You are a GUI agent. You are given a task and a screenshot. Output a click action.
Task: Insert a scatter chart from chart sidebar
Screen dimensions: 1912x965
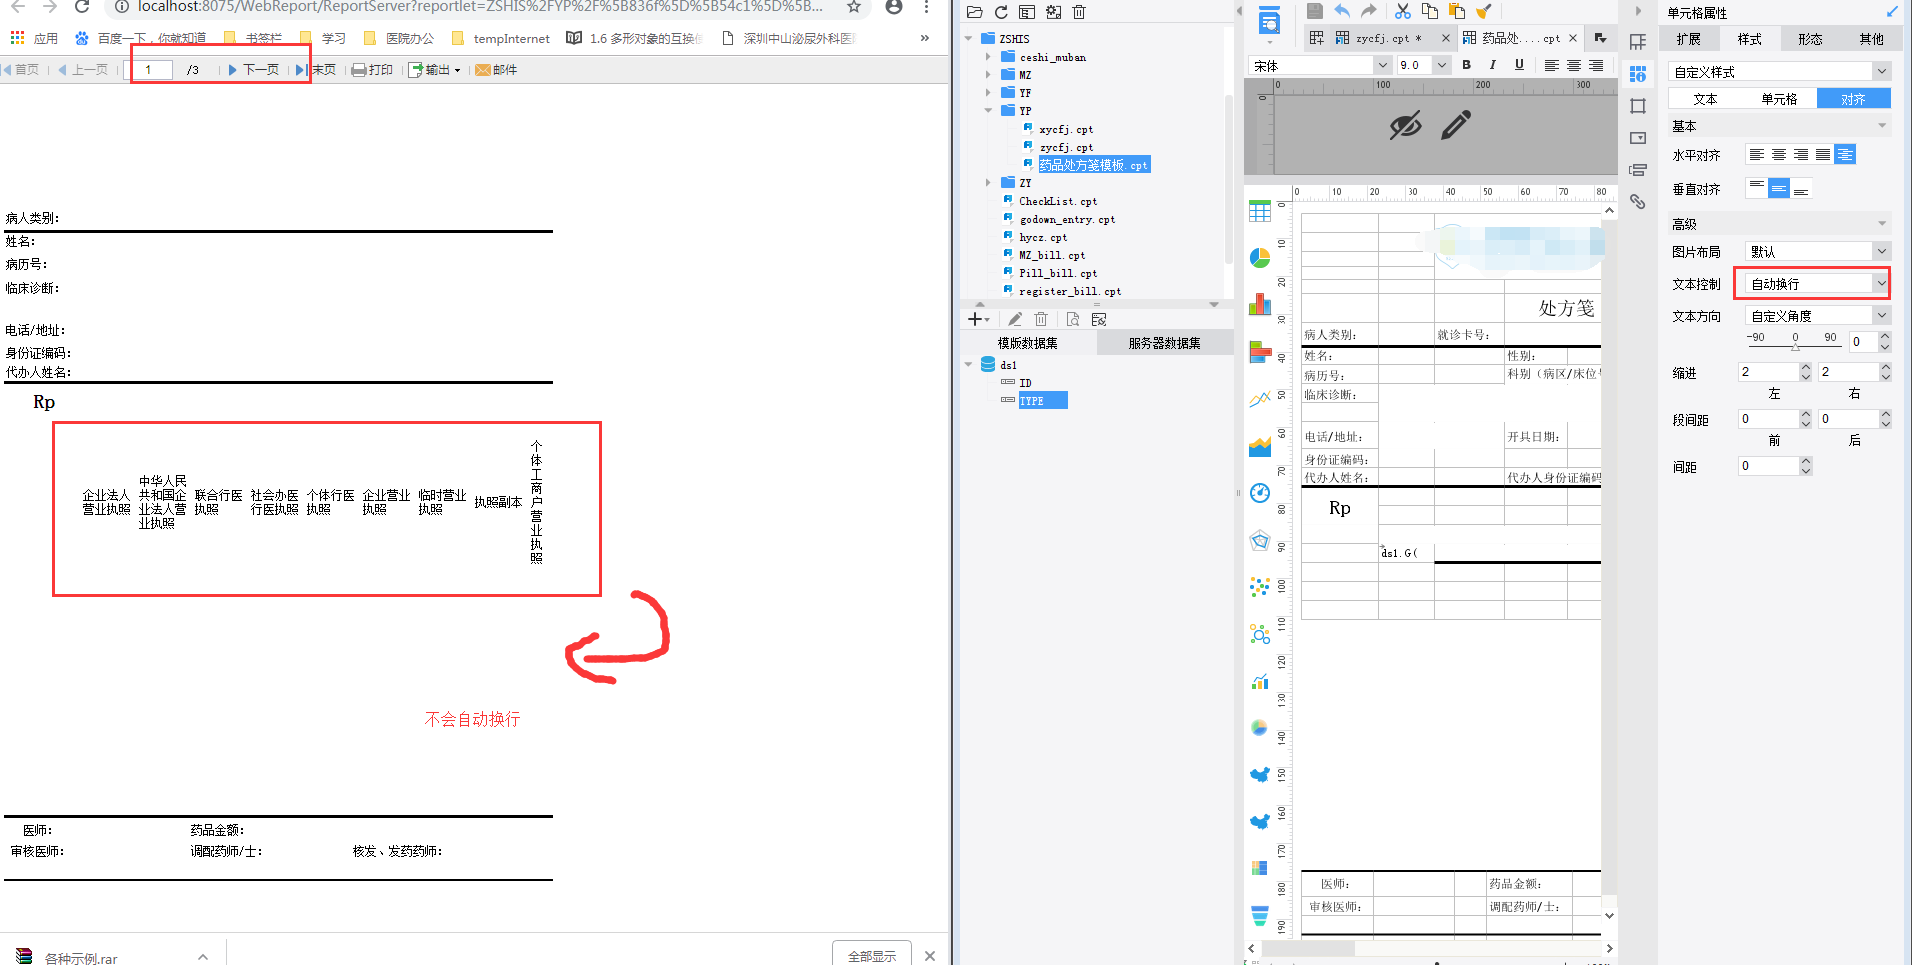point(1260,587)
